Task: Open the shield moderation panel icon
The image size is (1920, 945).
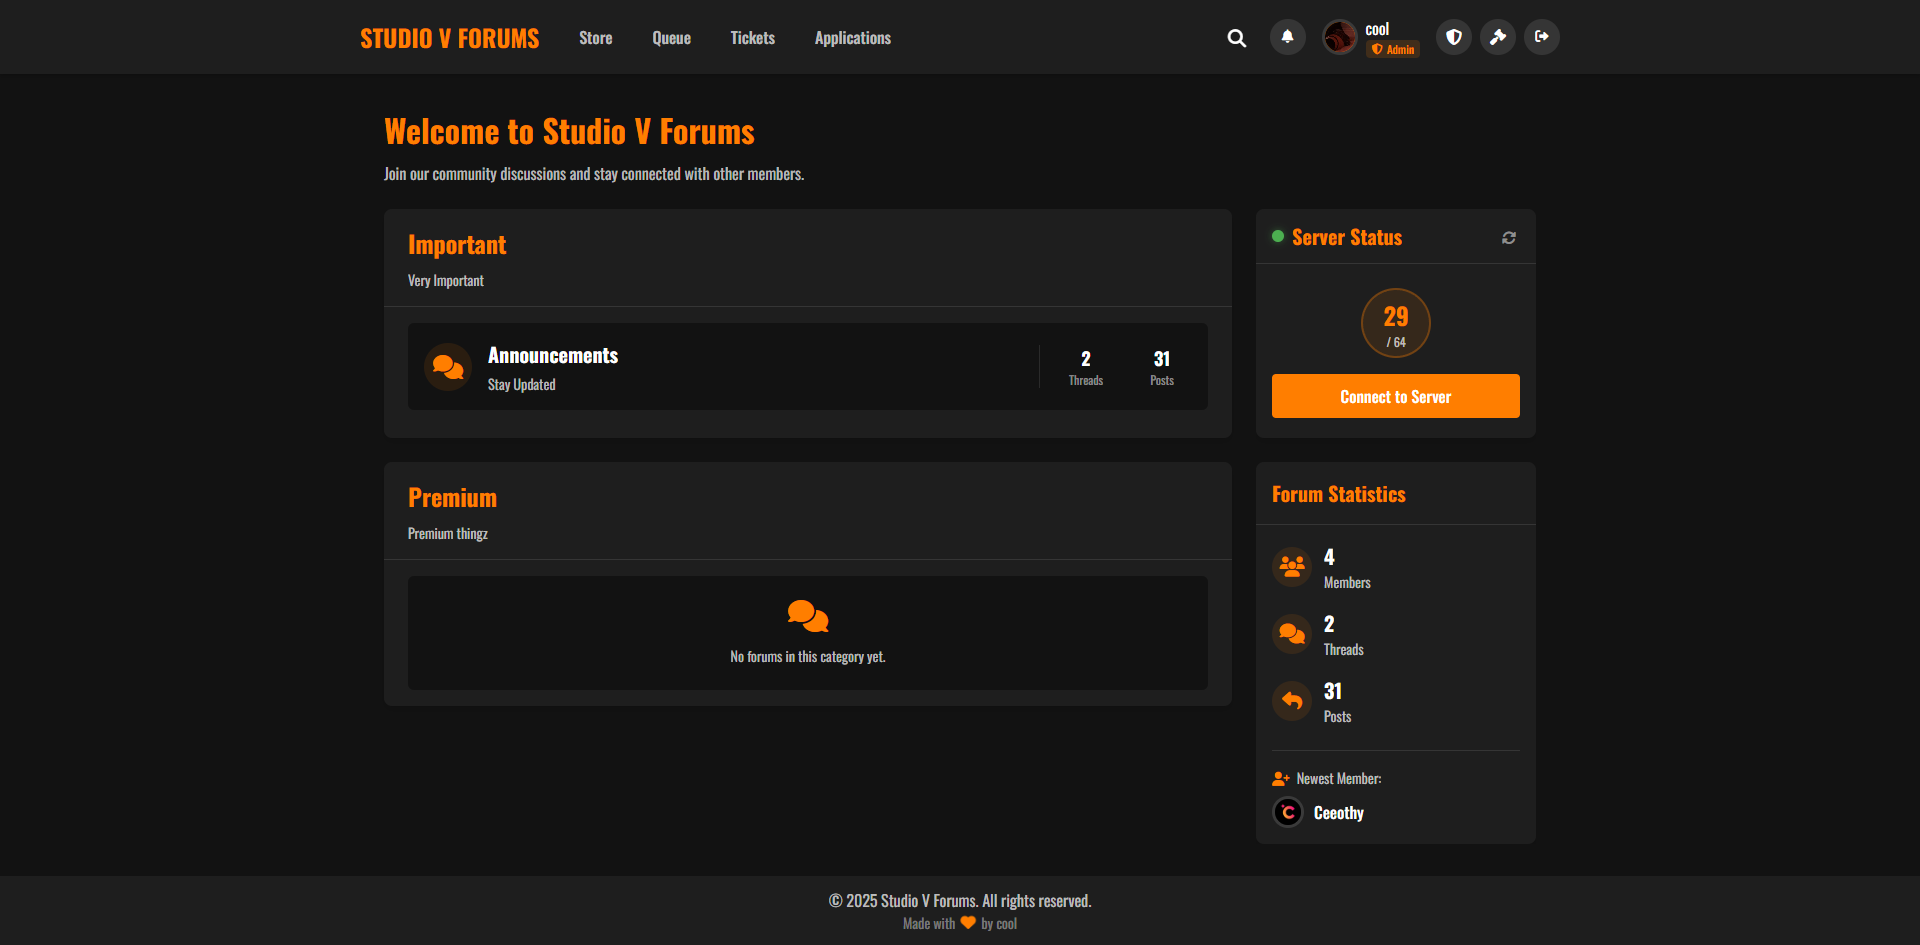Action: coord(1454,37)
